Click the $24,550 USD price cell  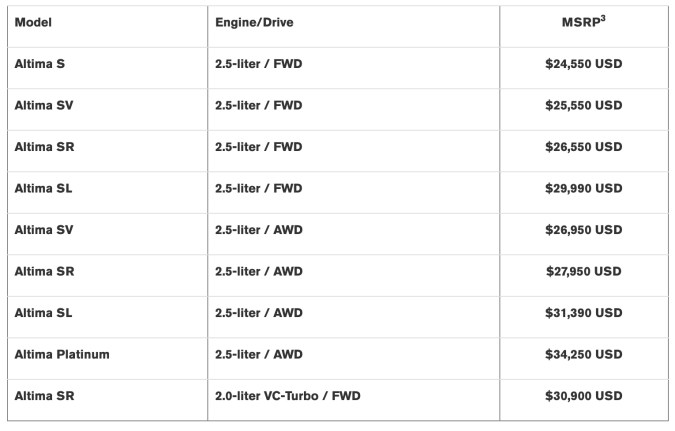coord(583,63)
